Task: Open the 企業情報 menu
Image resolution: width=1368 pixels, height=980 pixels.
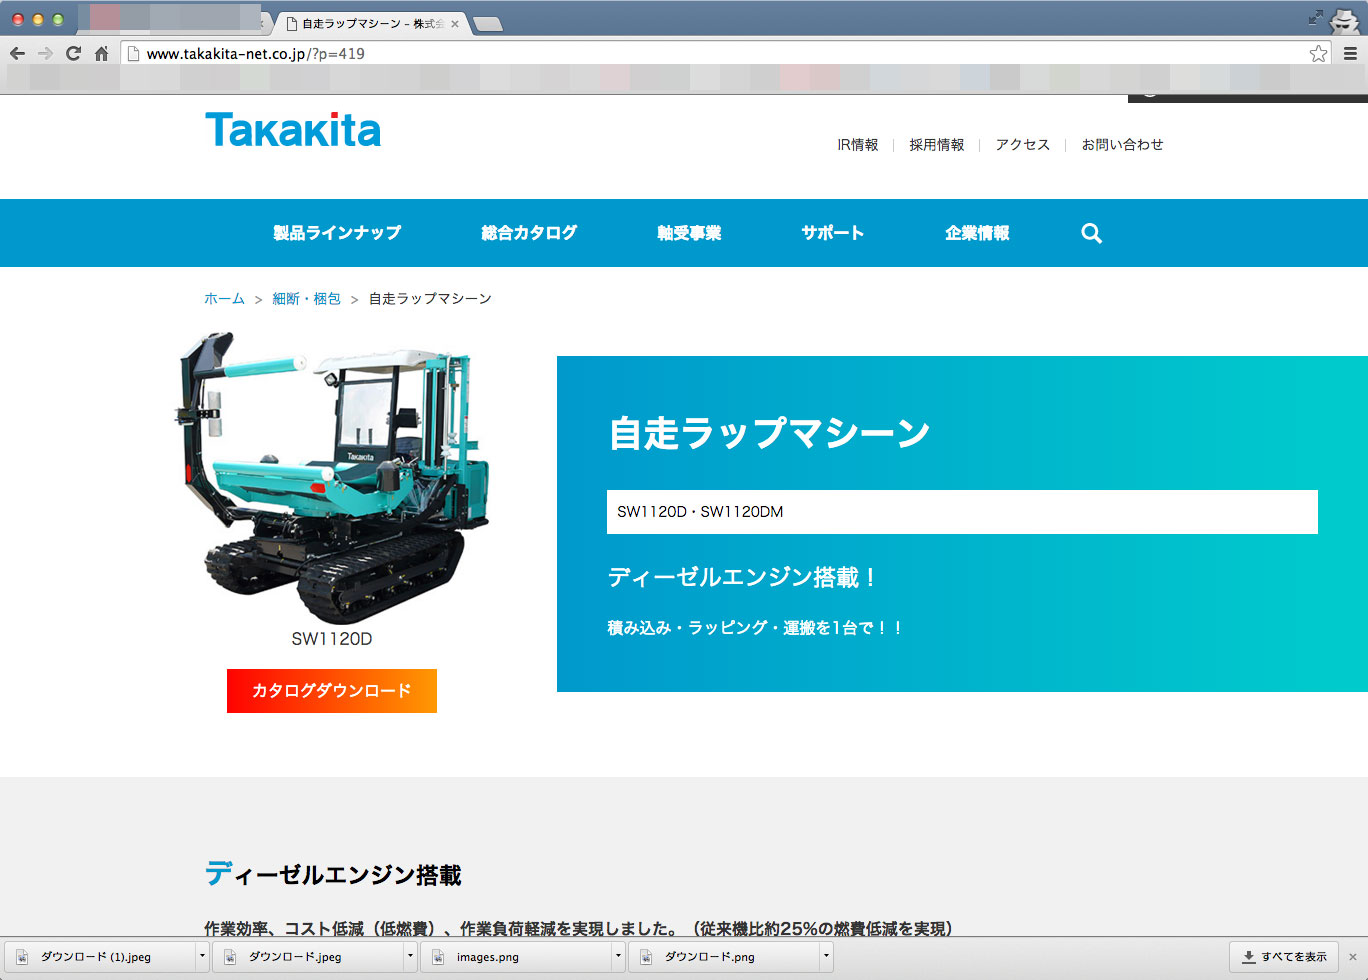Action: pos(977,233)
